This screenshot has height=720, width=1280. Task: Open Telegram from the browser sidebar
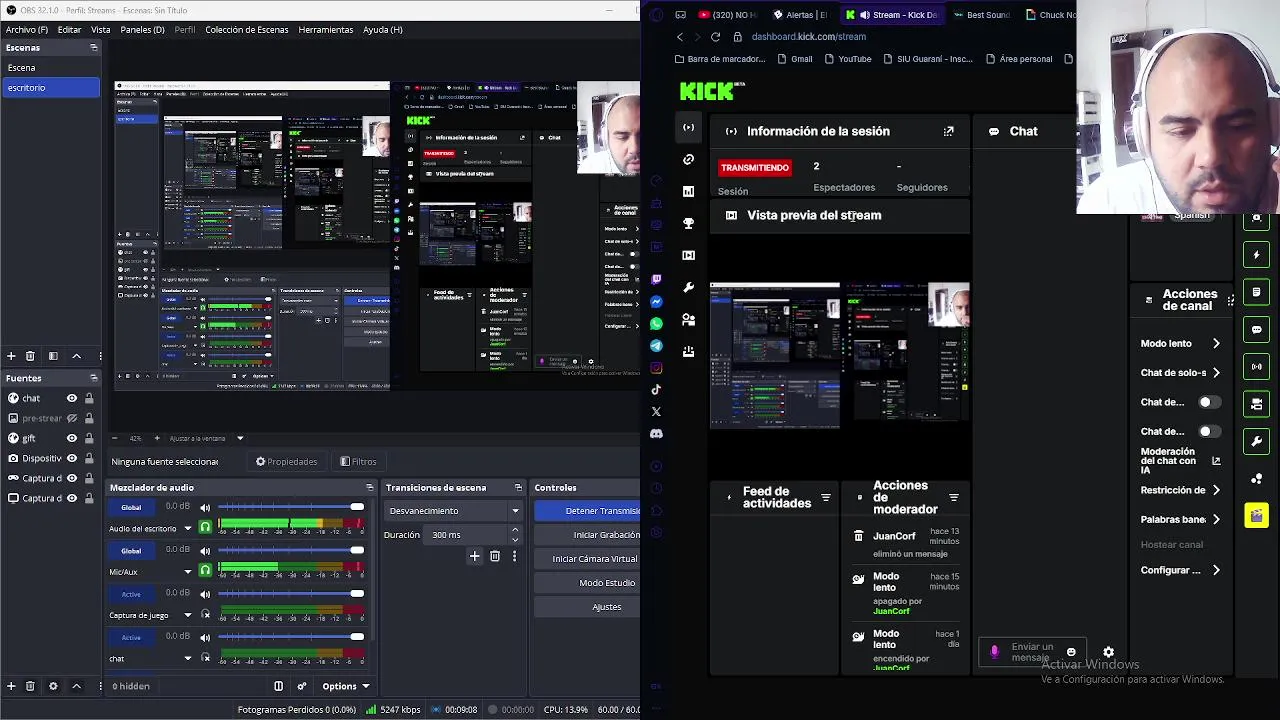(656, 346)
